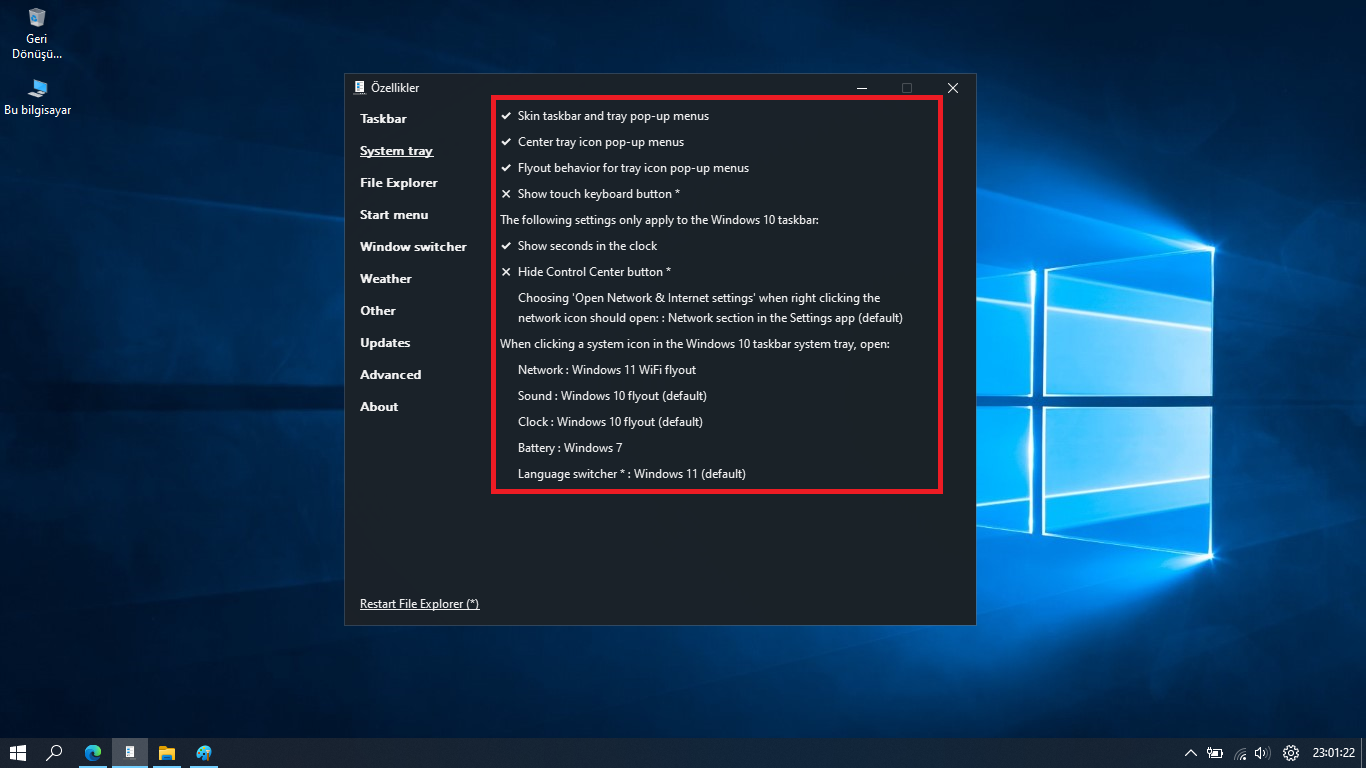
Task: Change Battery flyout from Windows 7
Action: tap(570, 448)
